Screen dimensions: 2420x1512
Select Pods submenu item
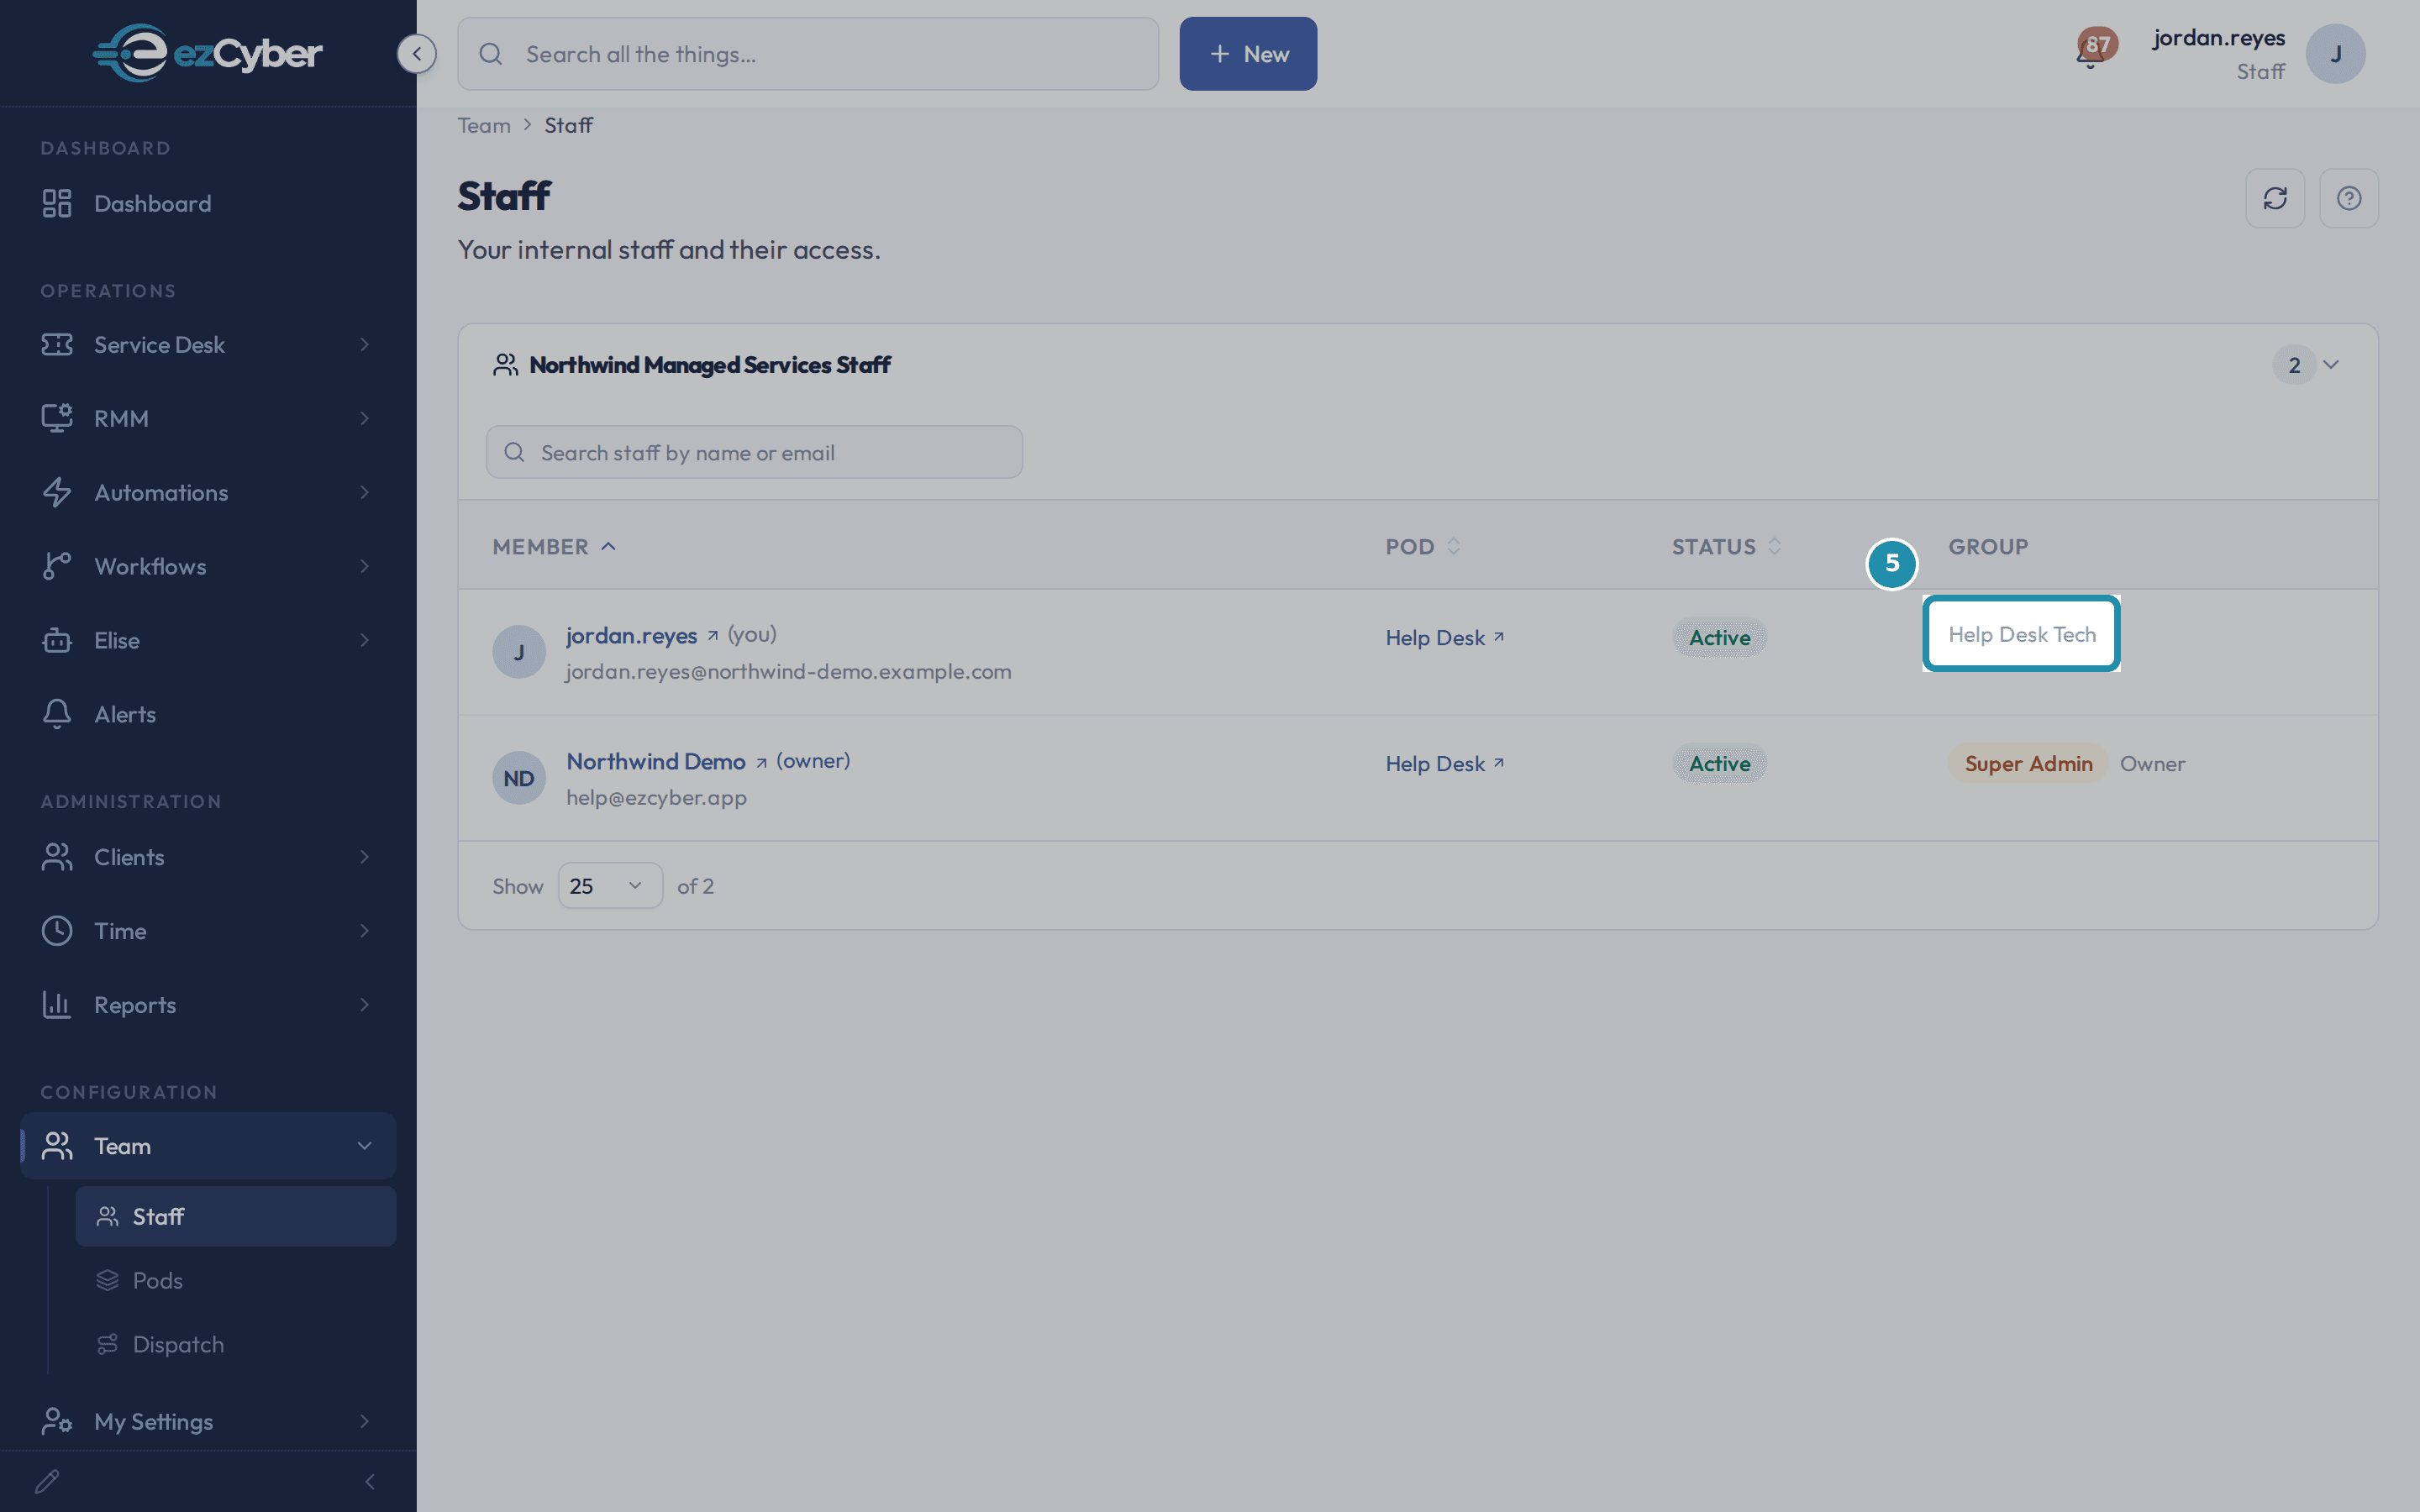coord(236,1280)
